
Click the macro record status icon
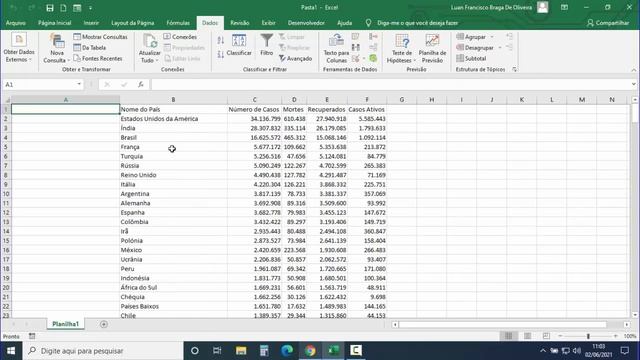click(x=32, y=336)
